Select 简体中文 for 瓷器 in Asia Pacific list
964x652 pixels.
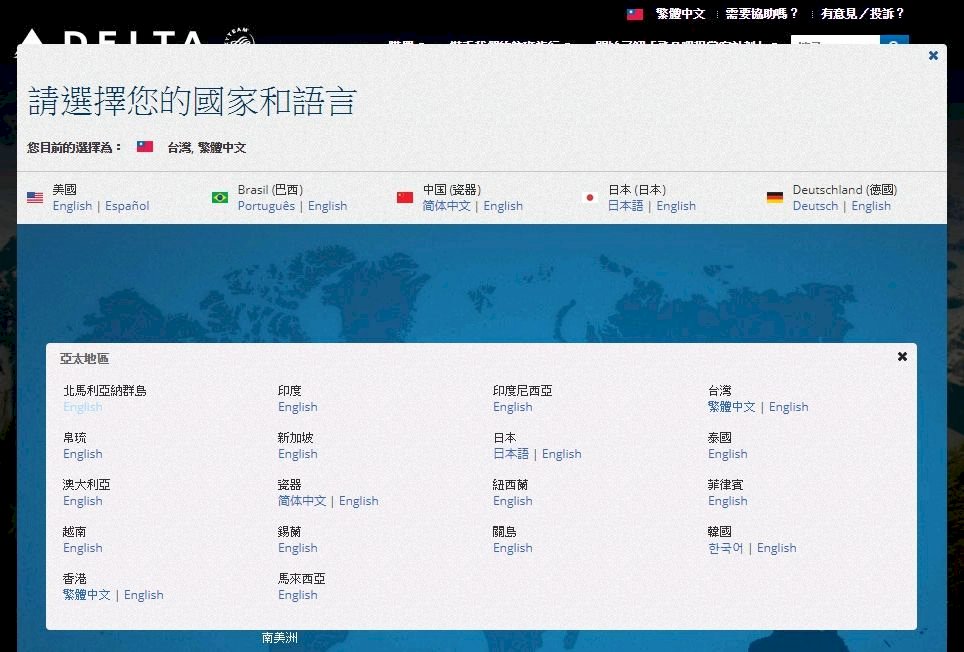(x=302, y=501)
